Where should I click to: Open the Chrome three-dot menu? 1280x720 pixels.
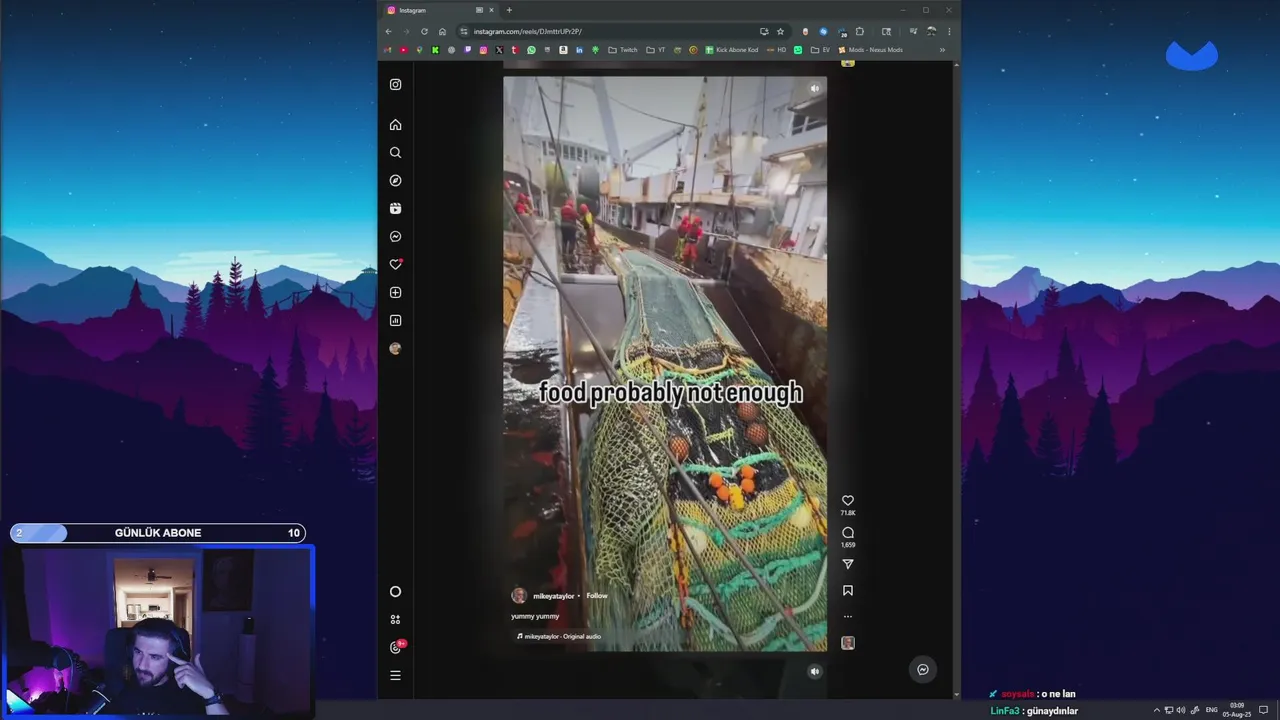[949, 31]
